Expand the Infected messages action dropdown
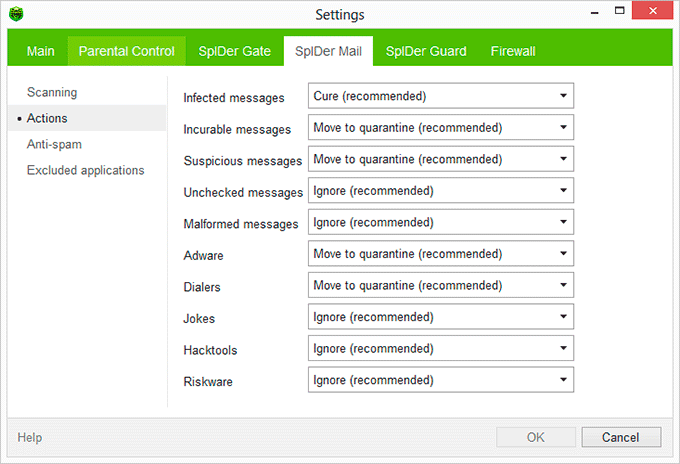This screenshot has width=680, height=464. pyautogui.click(x=441, y=96)
